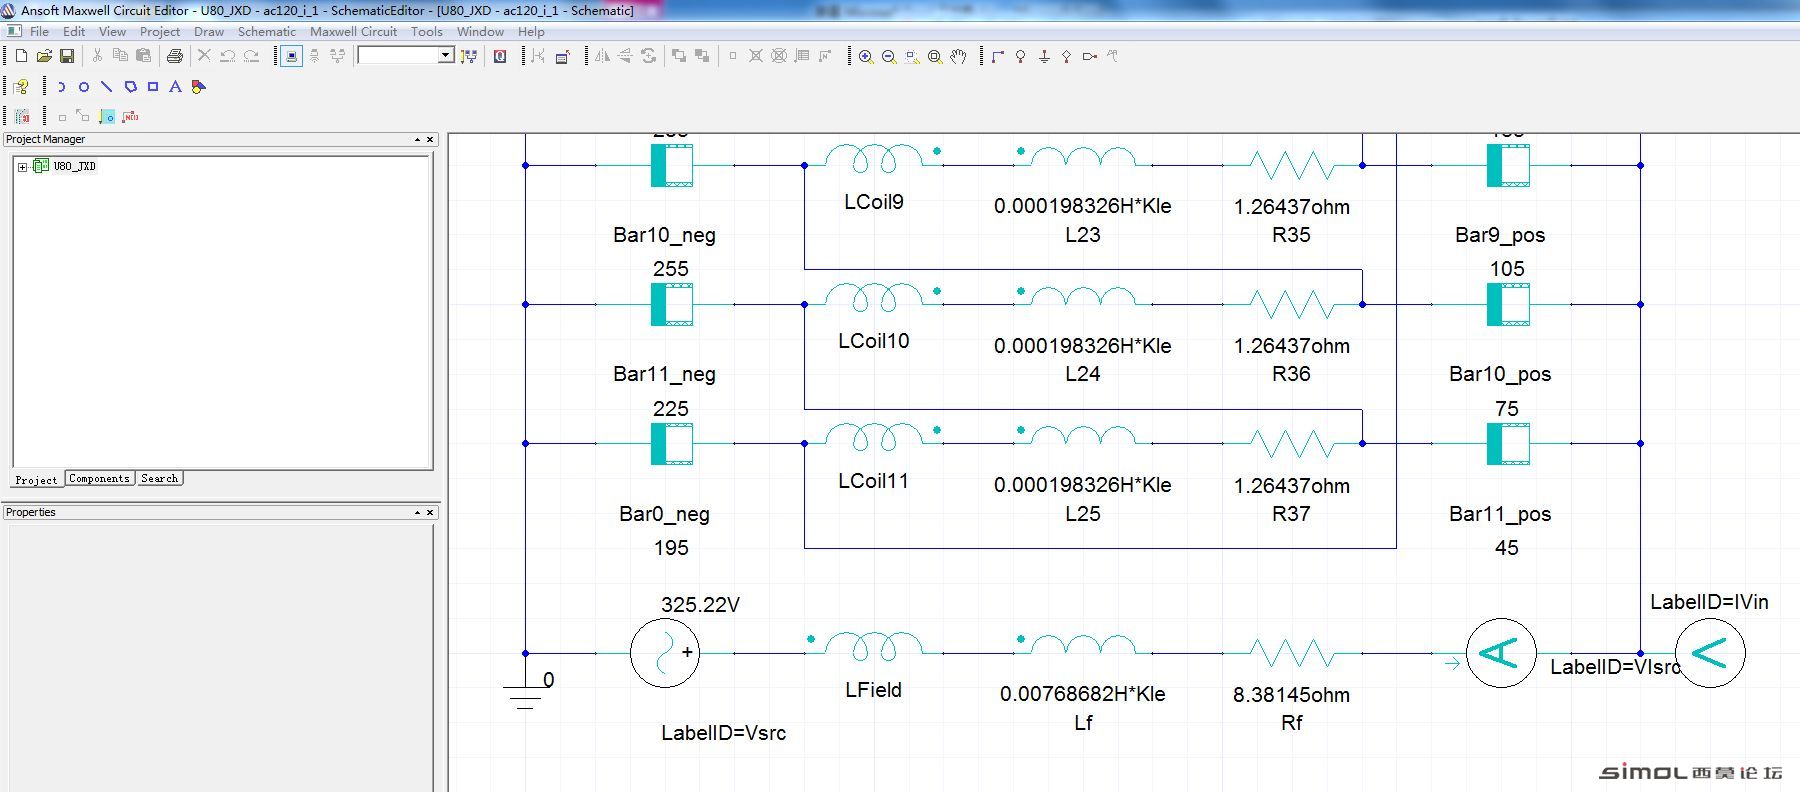Open a file with the folder icon
The image size is (1800, 792).
click(44, 56)
